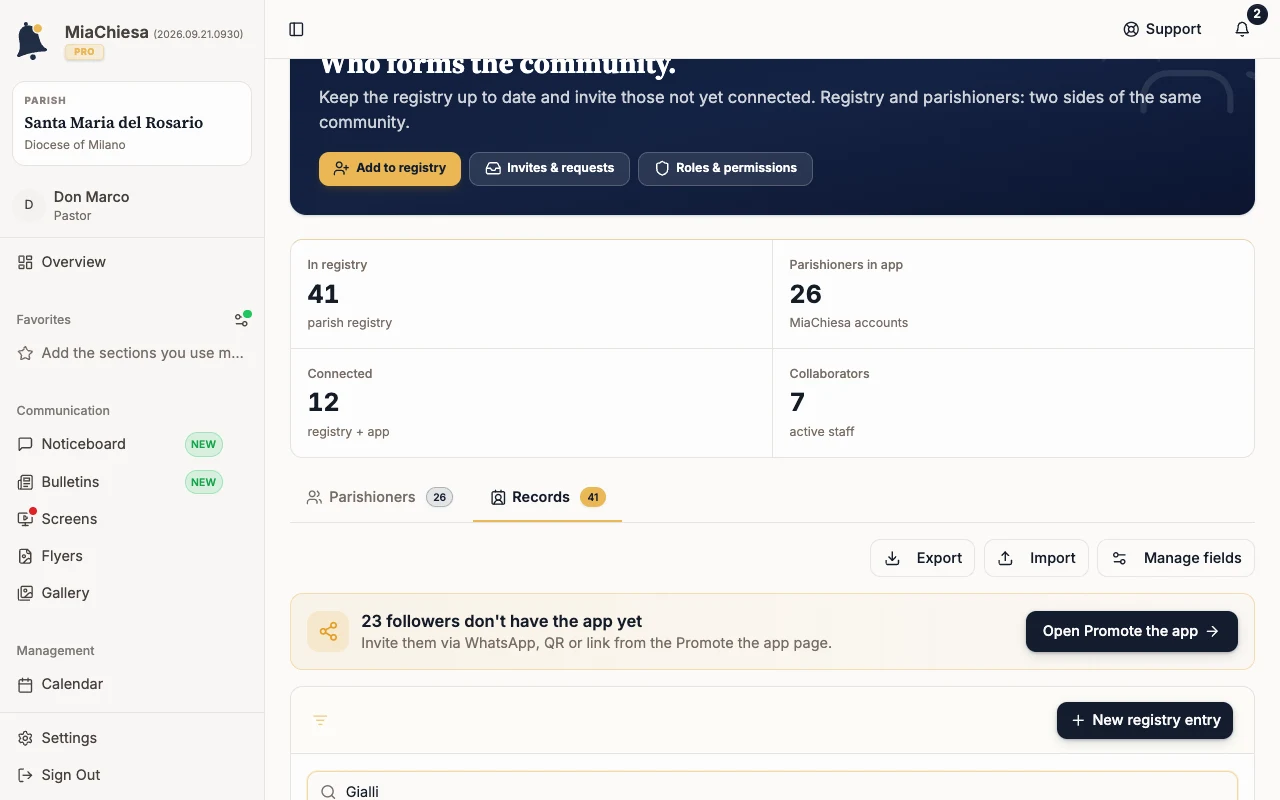
Task: Click the Calendar icon in the sidebar
Action: click(x=25, y=684)
